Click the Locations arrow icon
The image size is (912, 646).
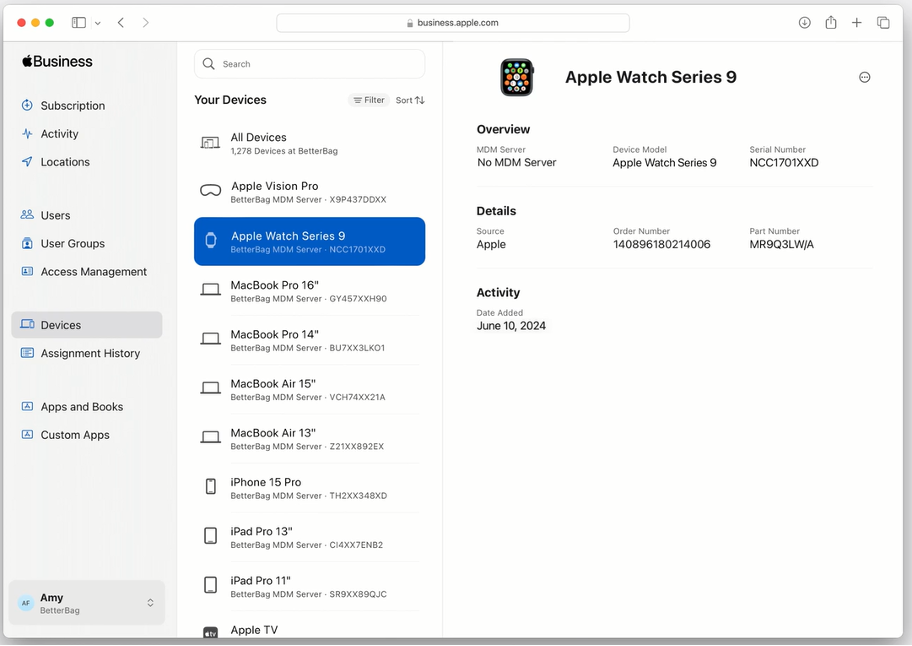tap(27, 161)
